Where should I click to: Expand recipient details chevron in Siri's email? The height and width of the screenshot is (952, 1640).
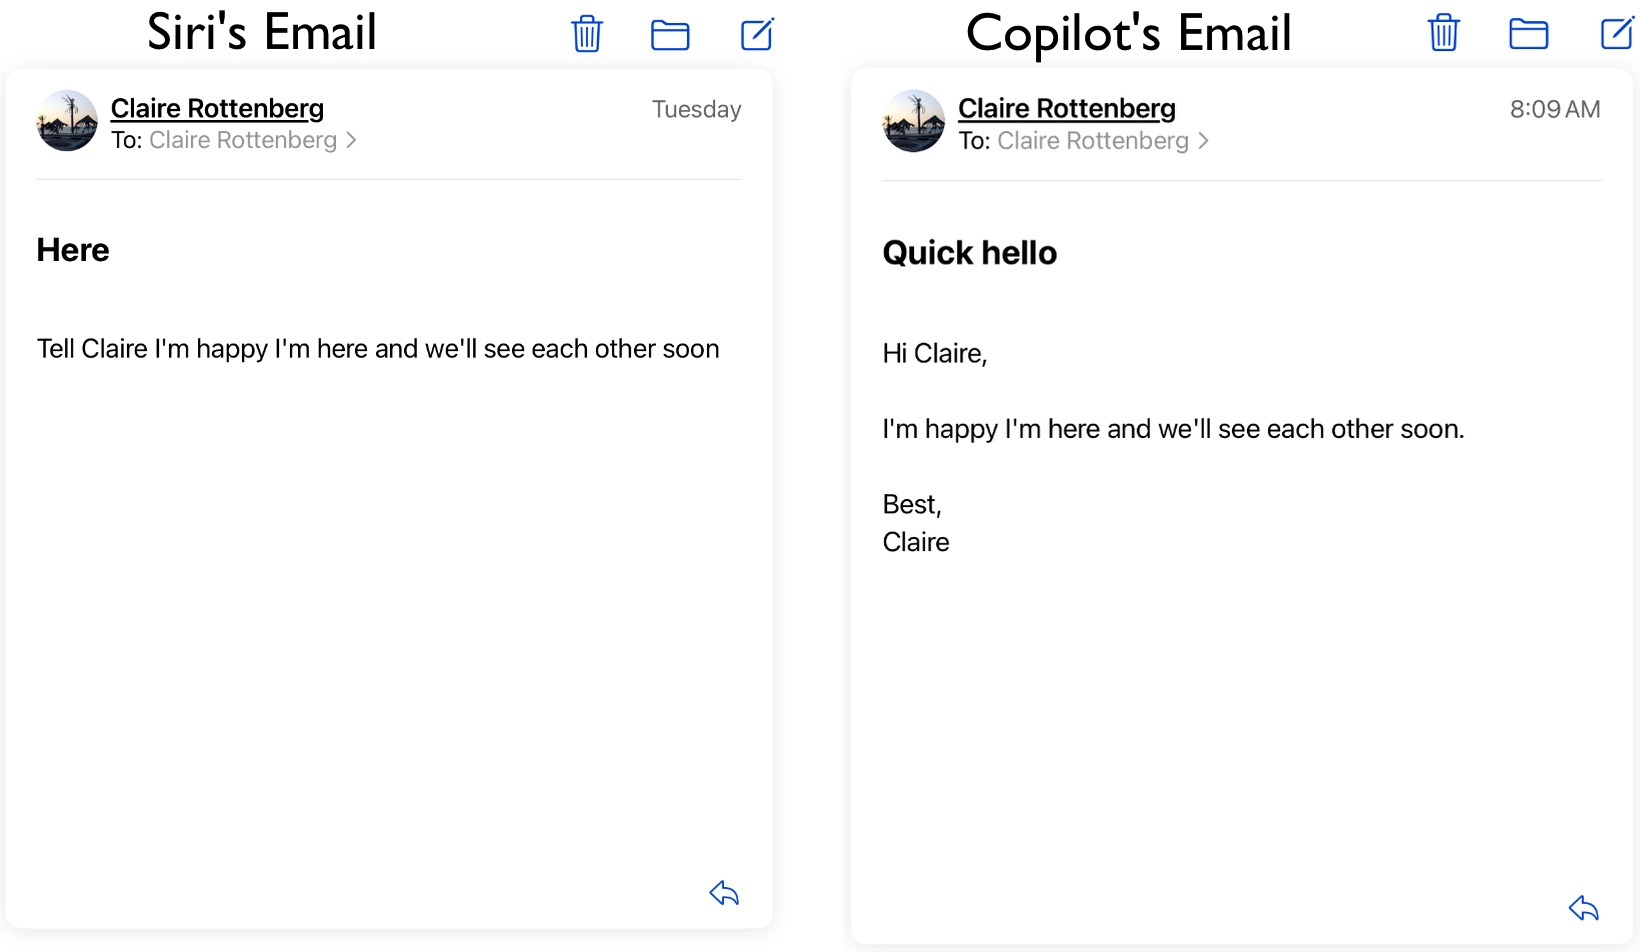[352, 140]
